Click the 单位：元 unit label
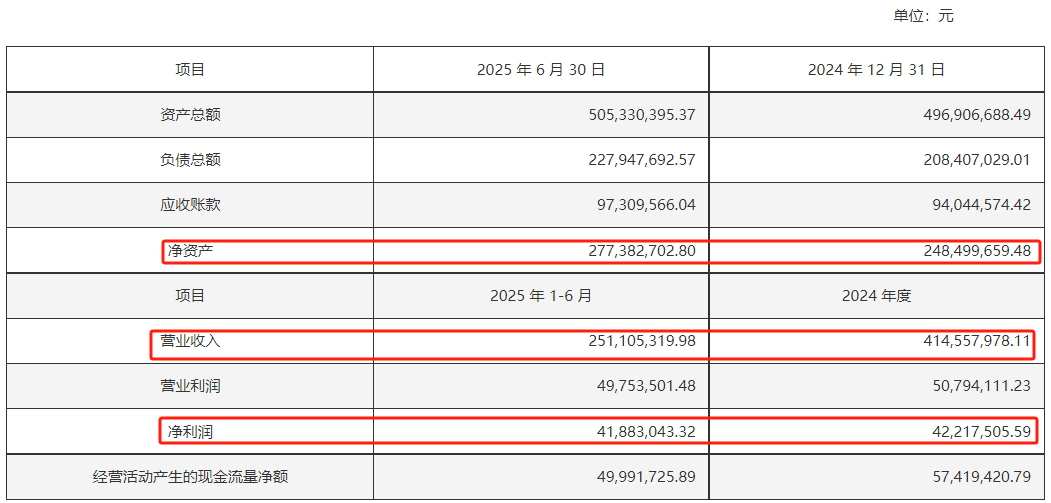1051x503 pixels. coord(923,16)
